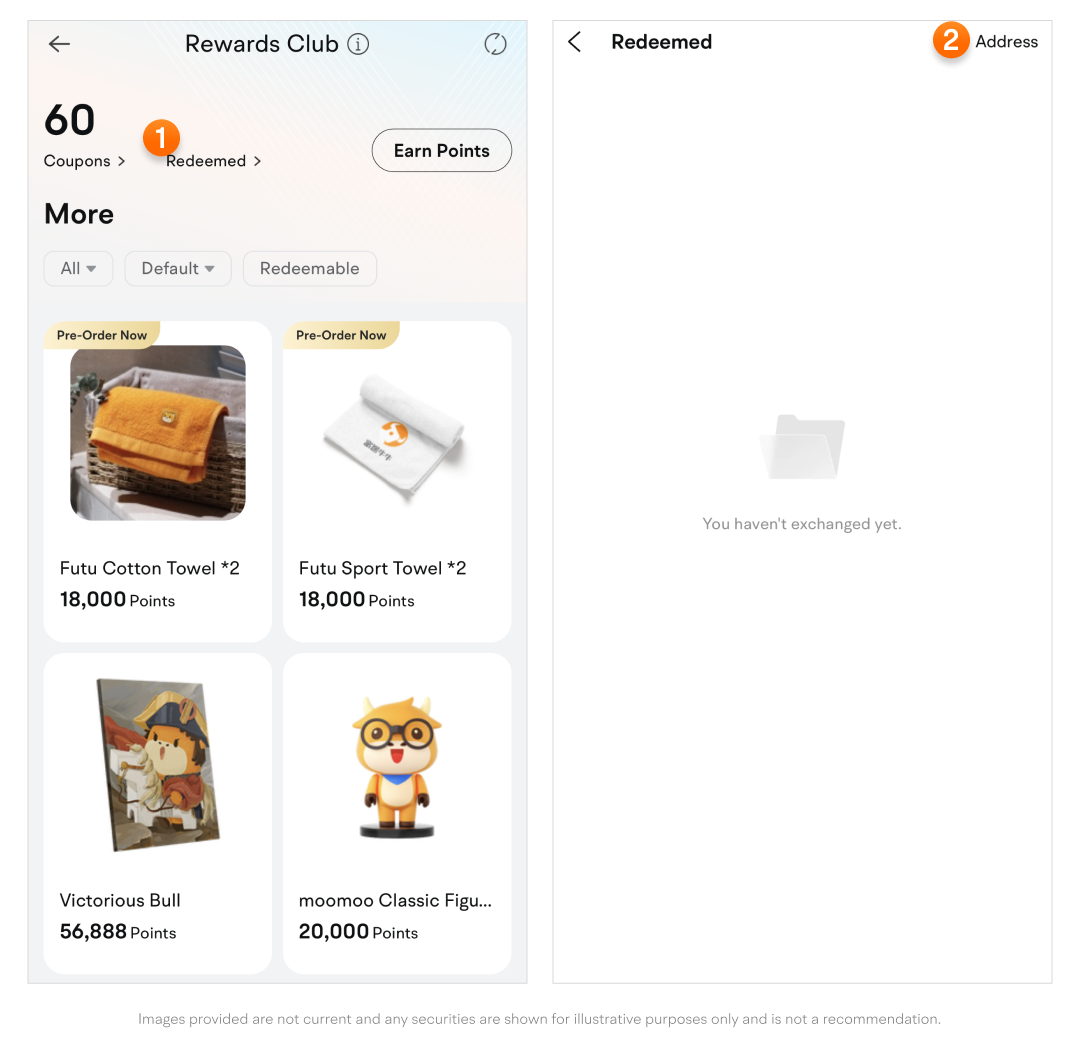The height and width of the screenshot is (1049, 1080).
Task: Open the Rewards Club info icon
Action: tap(357, 44)
